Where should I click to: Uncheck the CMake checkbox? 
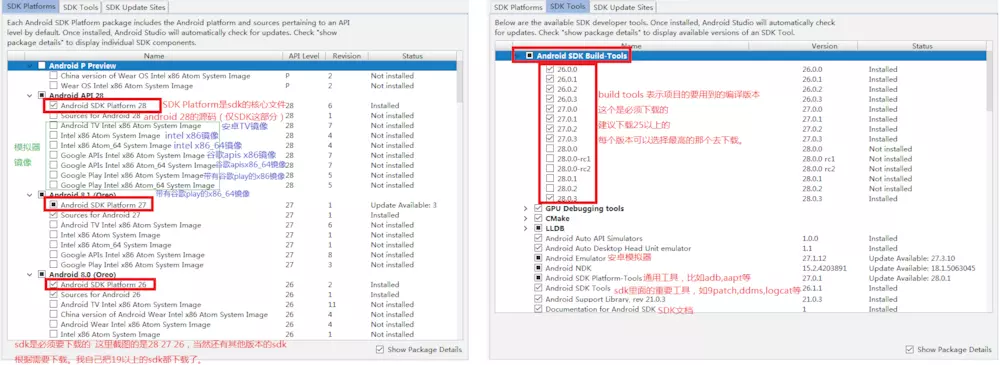click(x=538, y=218)
